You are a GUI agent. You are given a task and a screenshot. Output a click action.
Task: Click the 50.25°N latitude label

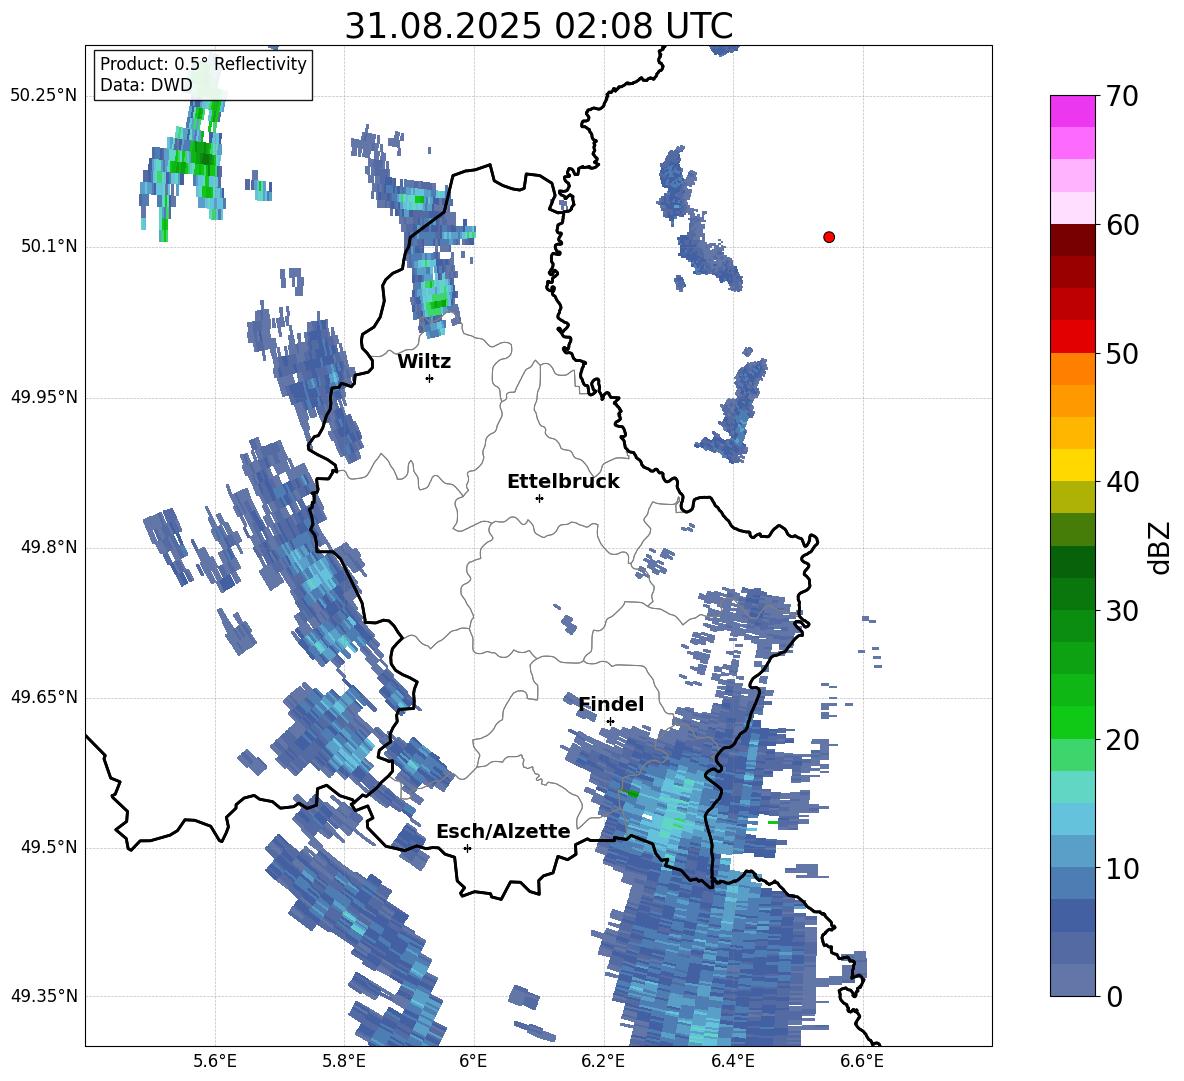pyautogui.click(x=44, y=96)
